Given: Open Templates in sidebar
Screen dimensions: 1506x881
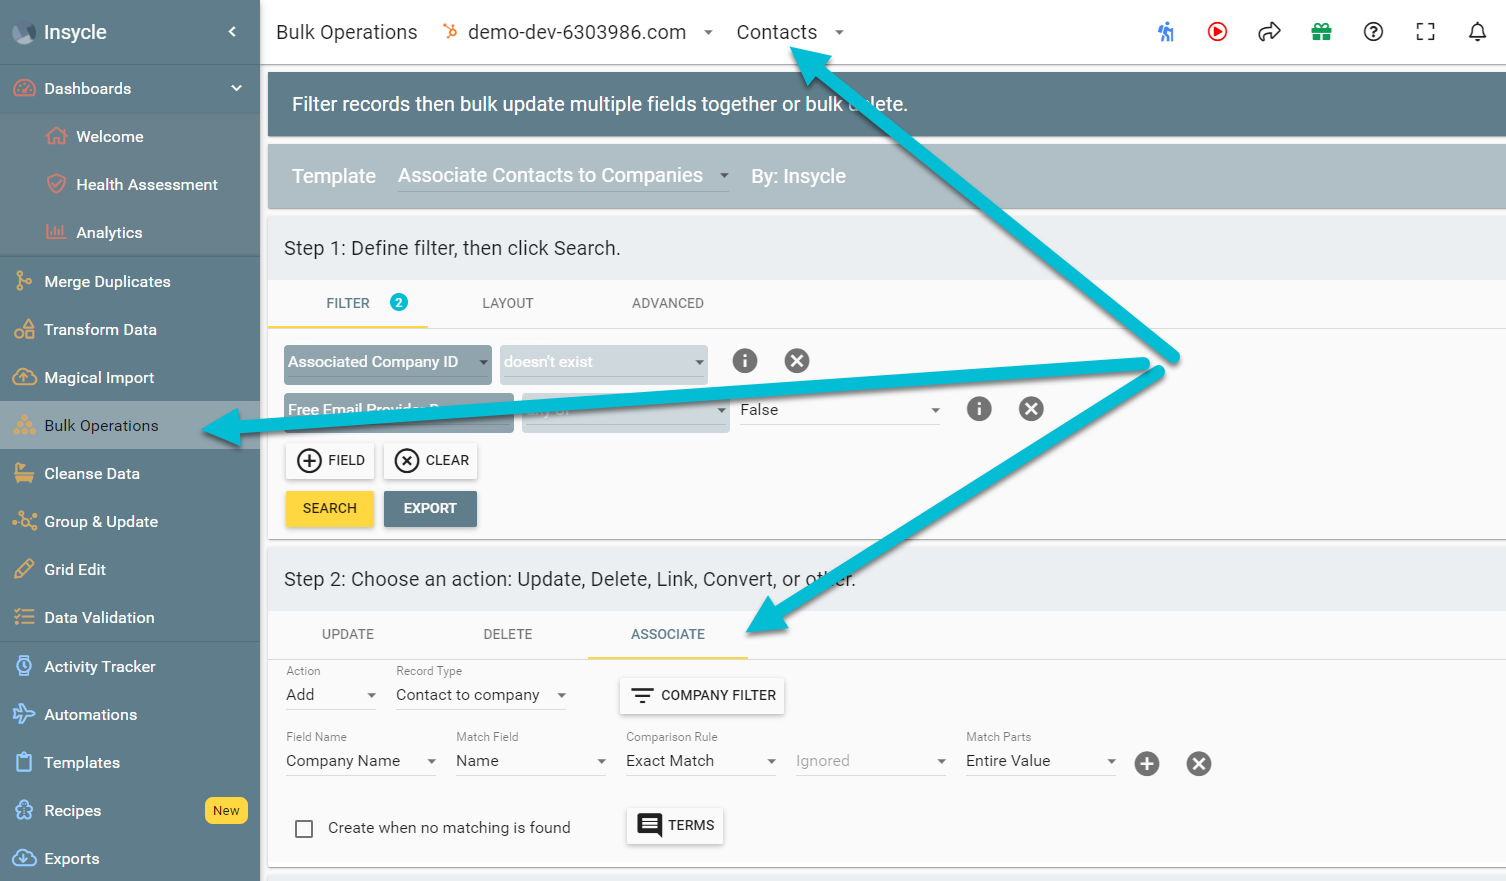Looking at the screenshot, I should coord(130,763).
